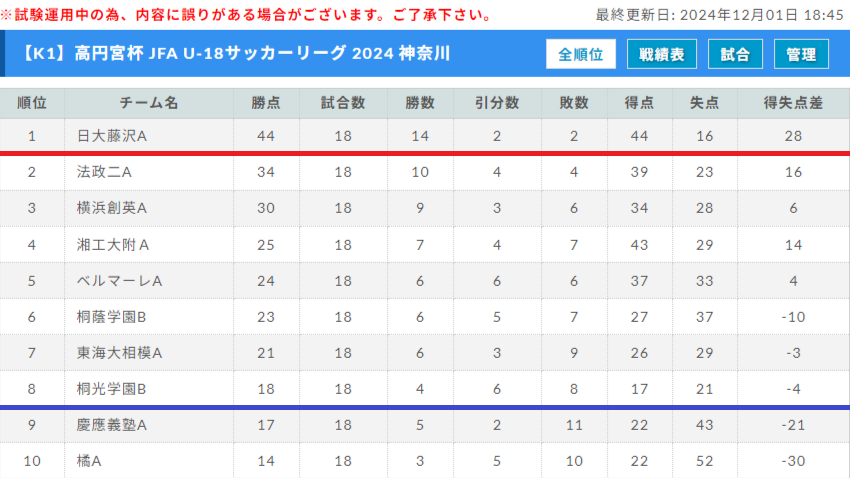Click the 順位 column header
This screenshot has height=478, width=850.
31,103
